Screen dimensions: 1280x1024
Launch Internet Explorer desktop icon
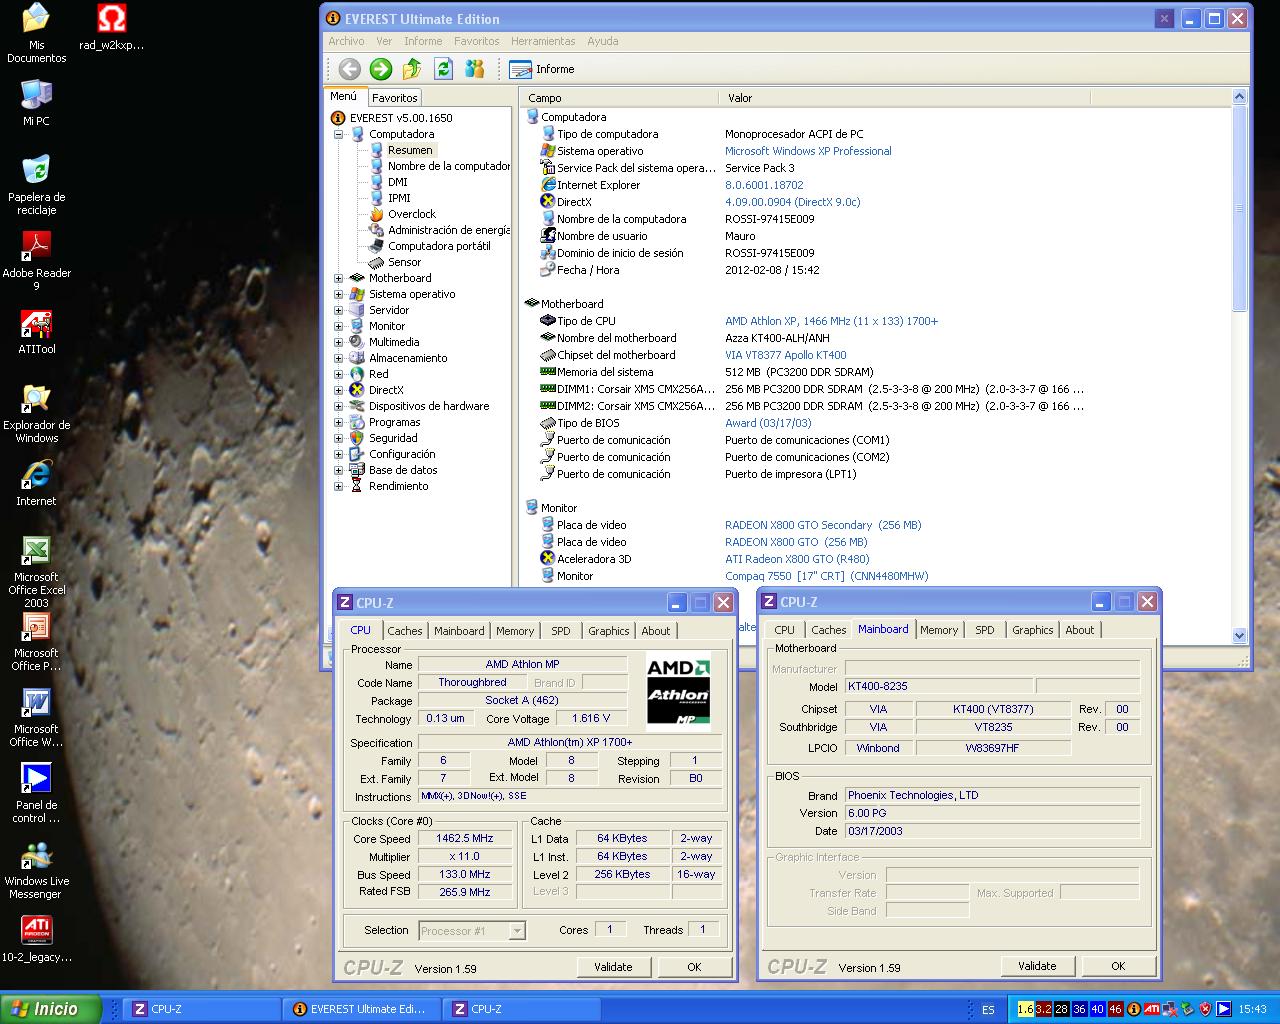[x=36, y=483]
